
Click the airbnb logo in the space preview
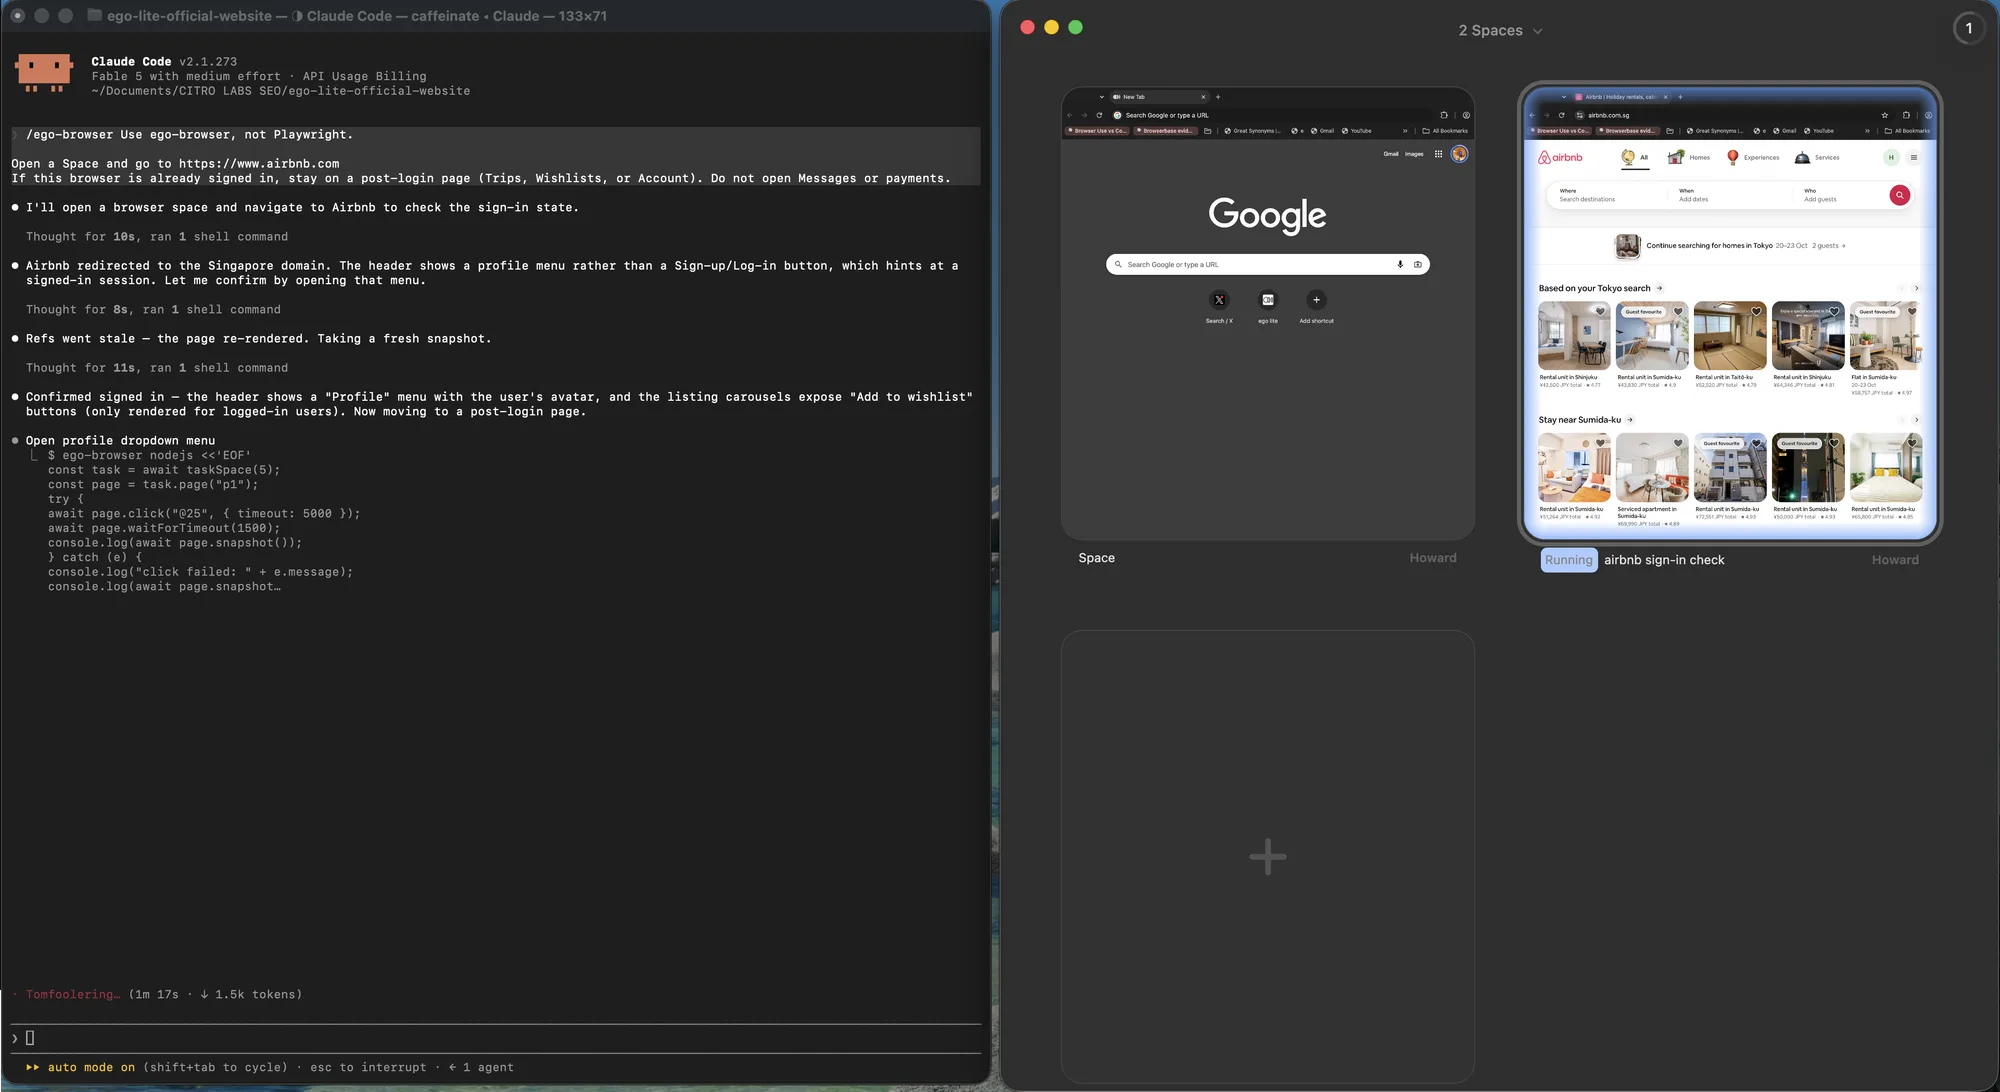click(1560, 157)
